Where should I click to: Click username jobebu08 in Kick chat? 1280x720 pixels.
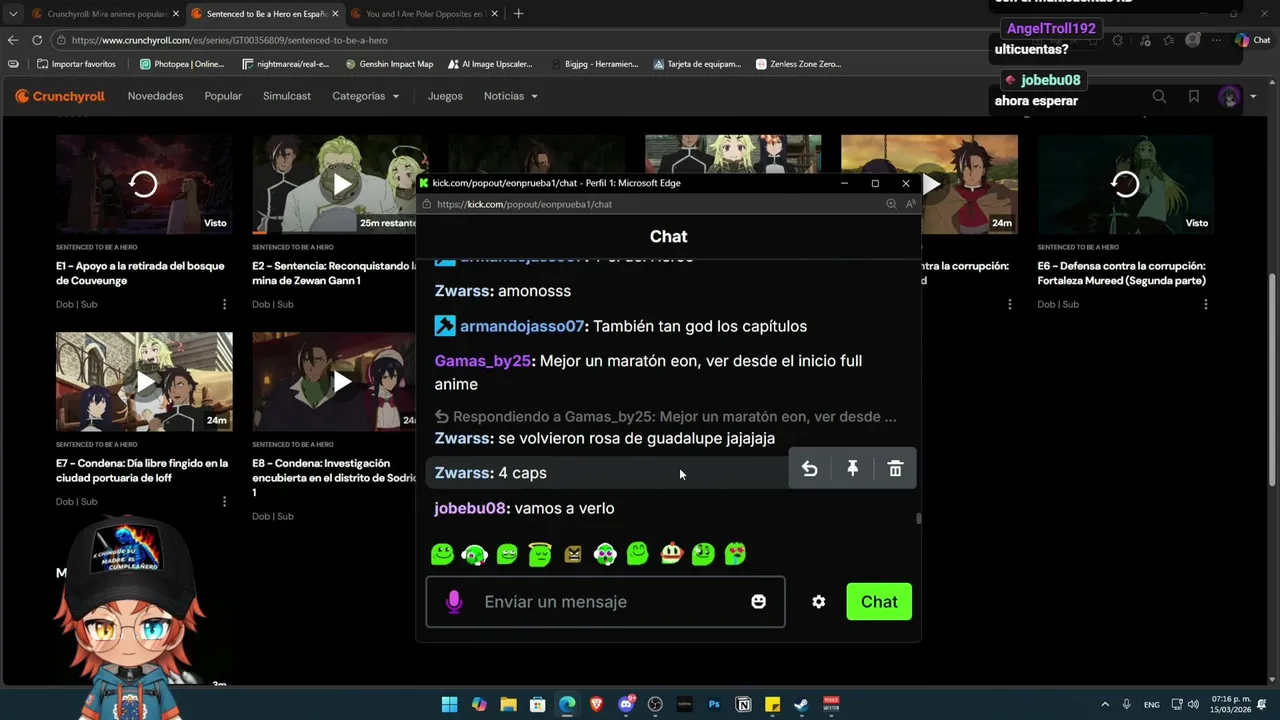pos(470,508)
